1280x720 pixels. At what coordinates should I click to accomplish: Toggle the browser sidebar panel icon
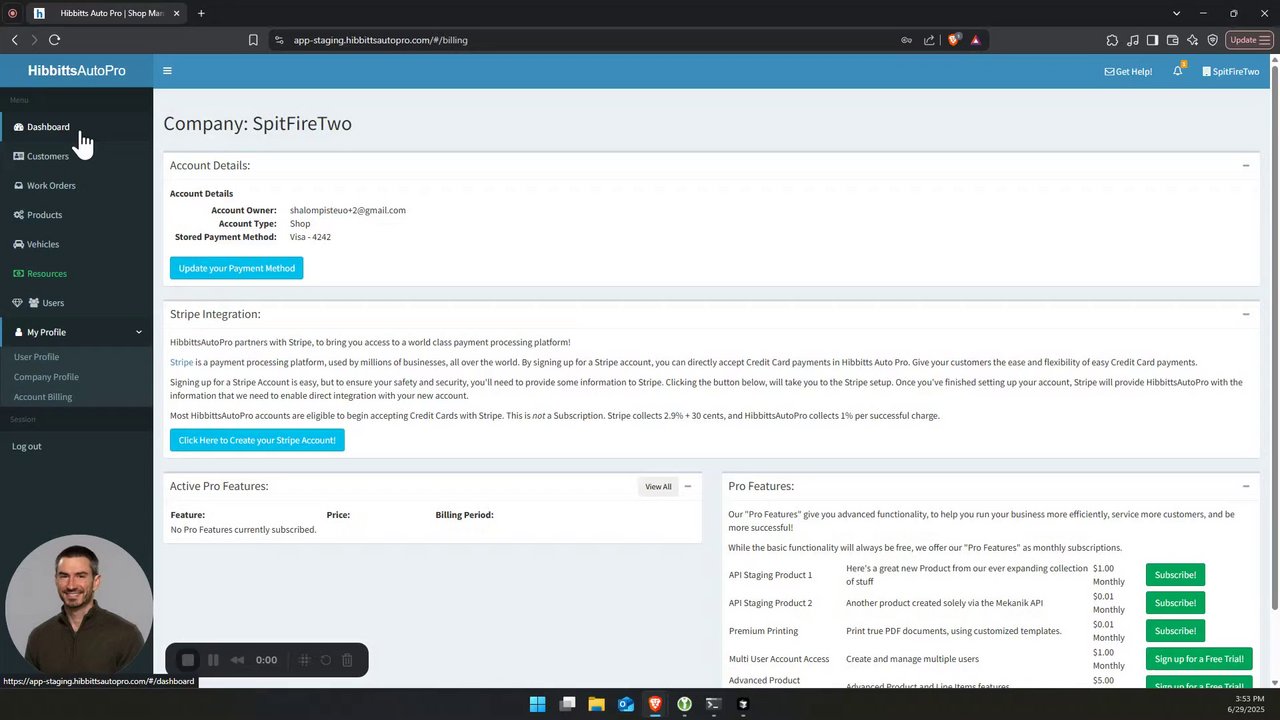click(x=1152, y=40)
